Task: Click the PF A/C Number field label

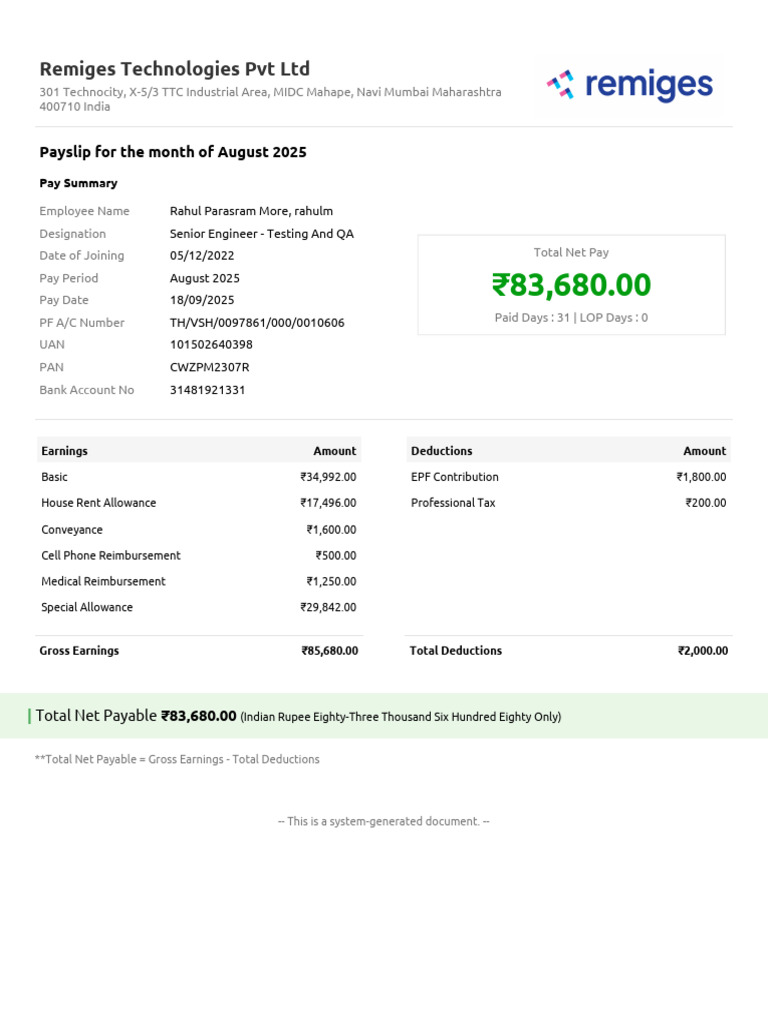Action: click(82, 323)
